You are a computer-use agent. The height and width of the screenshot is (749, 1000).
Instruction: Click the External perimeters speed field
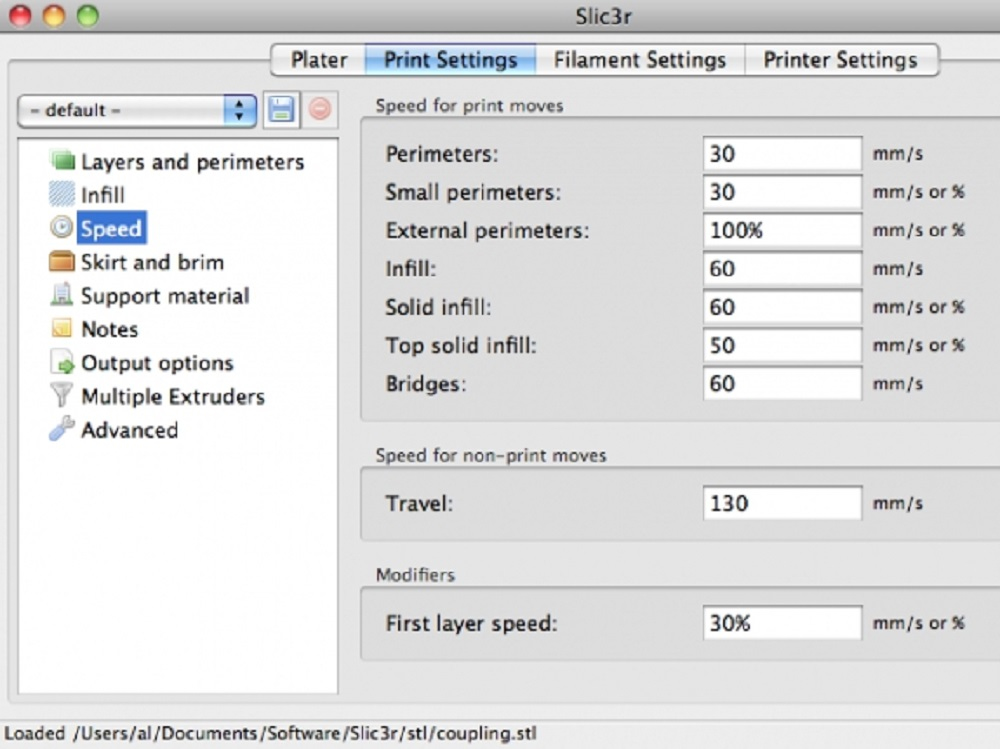point(783,230)
